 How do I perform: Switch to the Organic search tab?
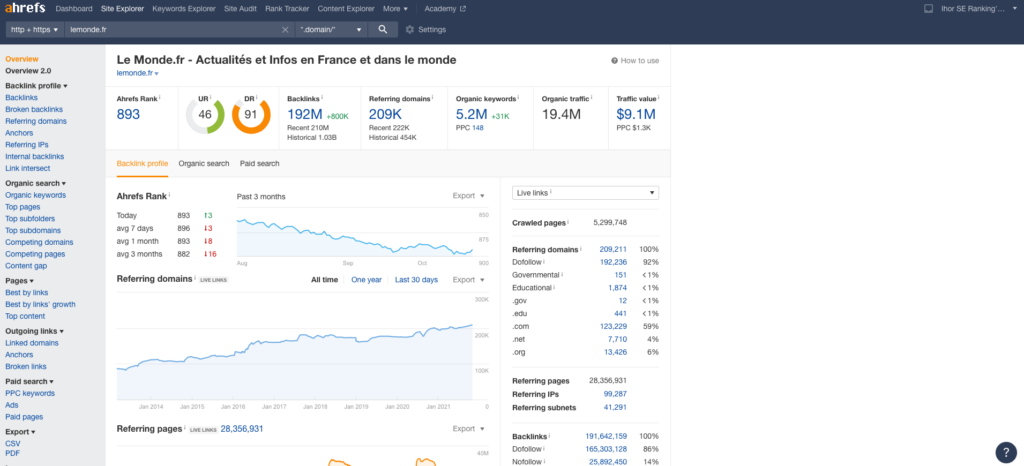204,163
